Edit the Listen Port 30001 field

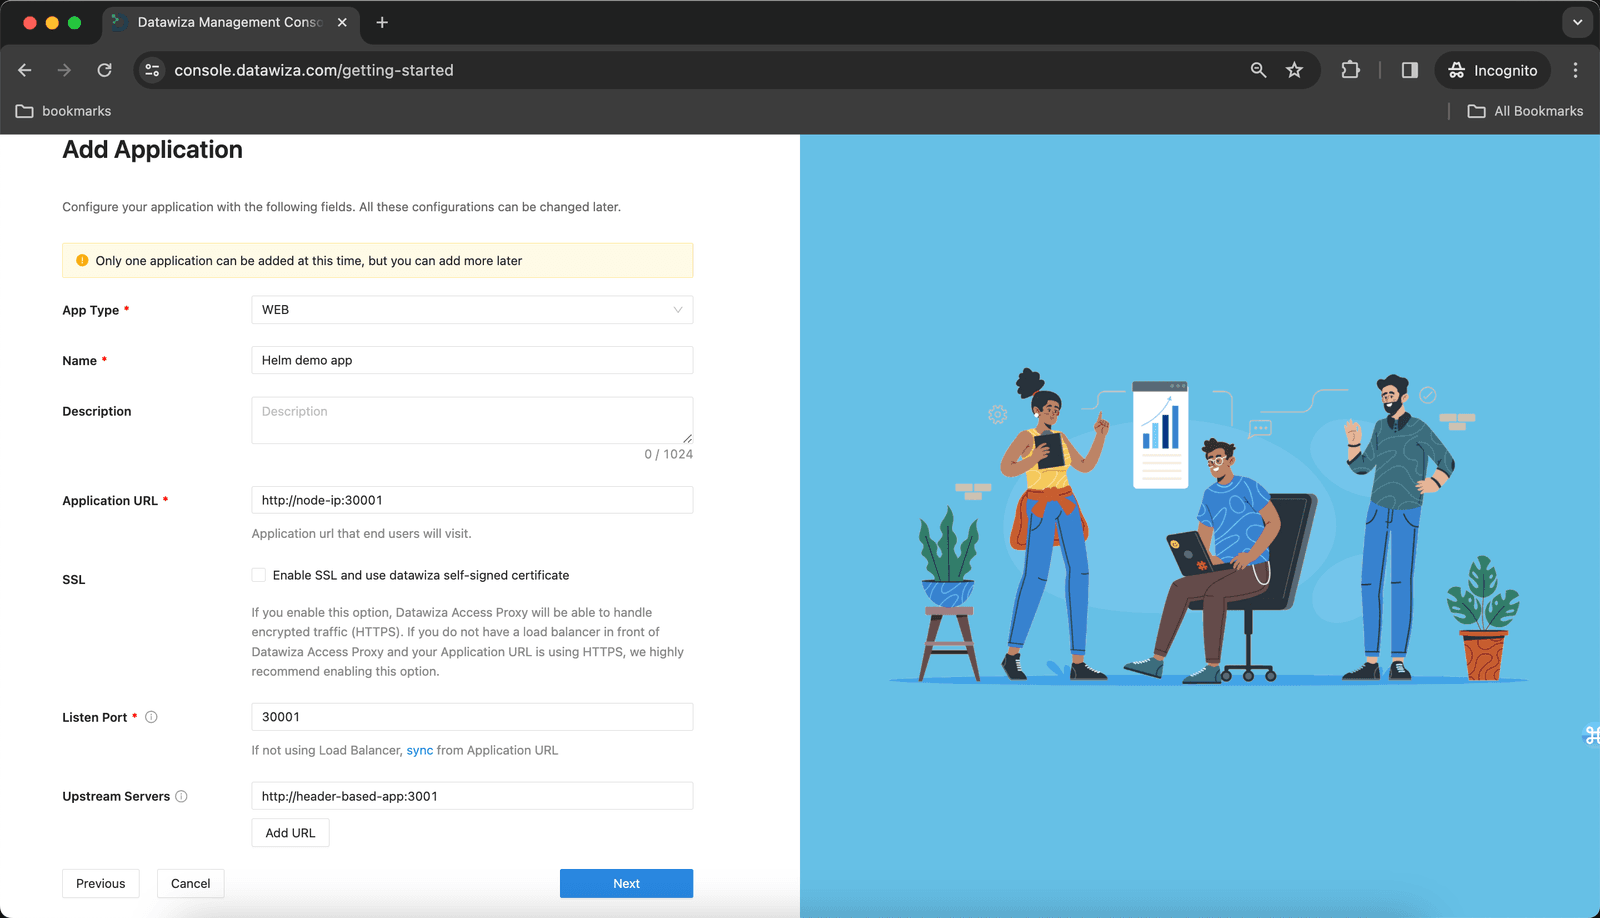[x=472, y=717]
